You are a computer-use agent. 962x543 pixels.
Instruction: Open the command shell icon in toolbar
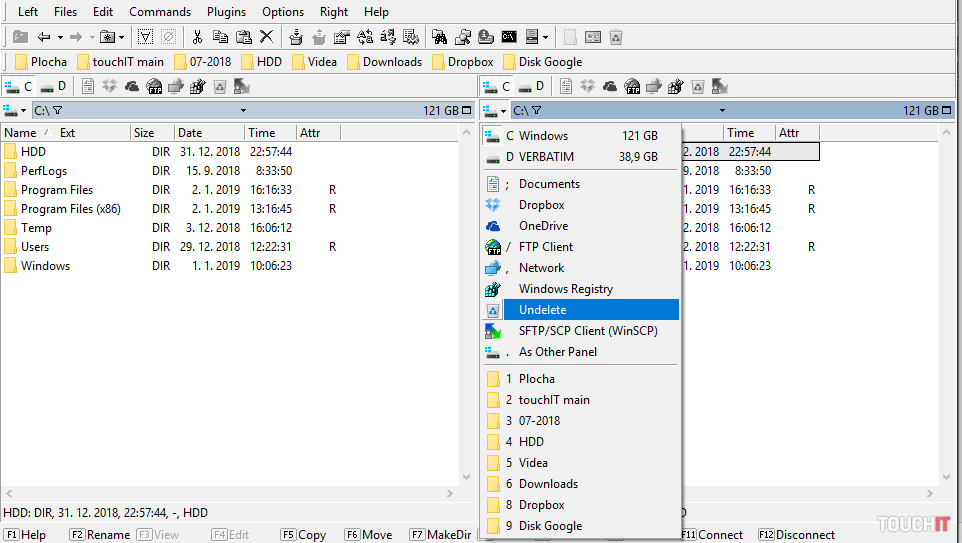pyautogui.click(x=509, y=37)
